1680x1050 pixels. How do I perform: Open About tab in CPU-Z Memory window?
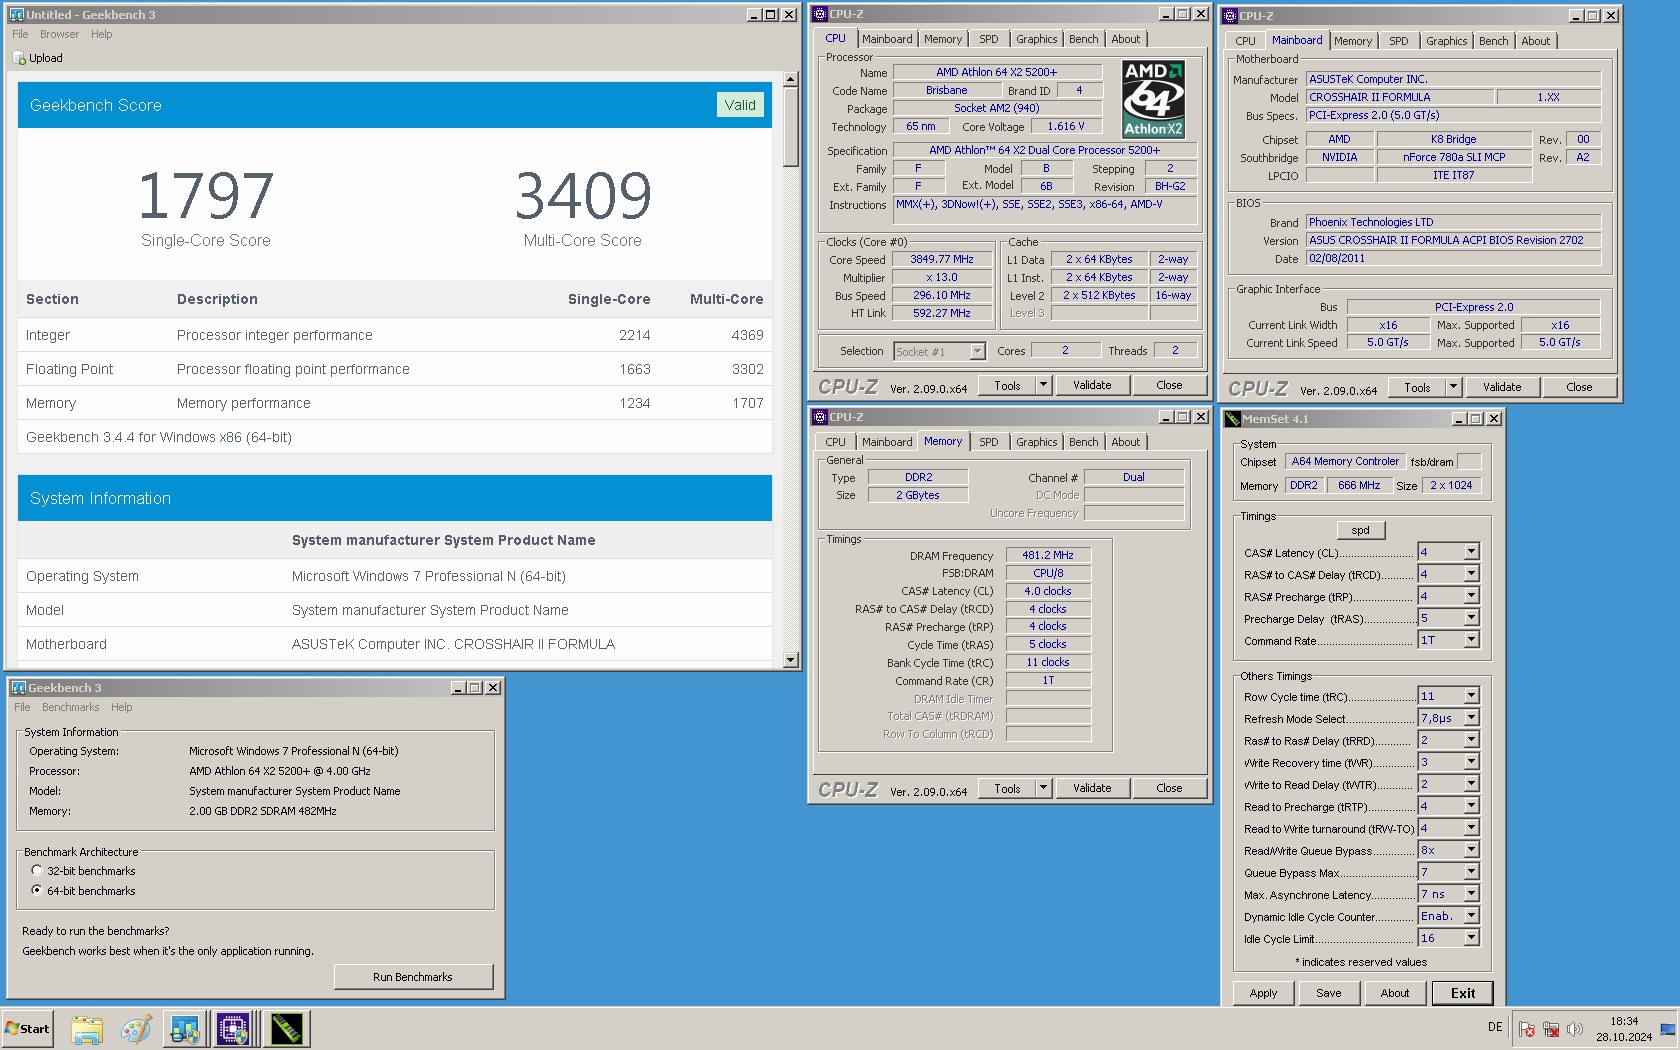[1125, 442]
